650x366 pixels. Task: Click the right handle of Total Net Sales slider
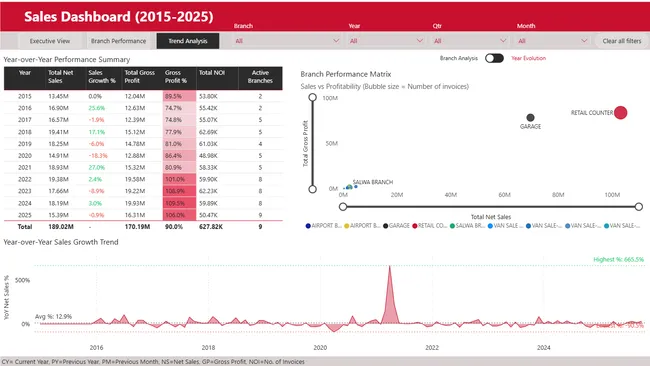click(x=639, y=206)
